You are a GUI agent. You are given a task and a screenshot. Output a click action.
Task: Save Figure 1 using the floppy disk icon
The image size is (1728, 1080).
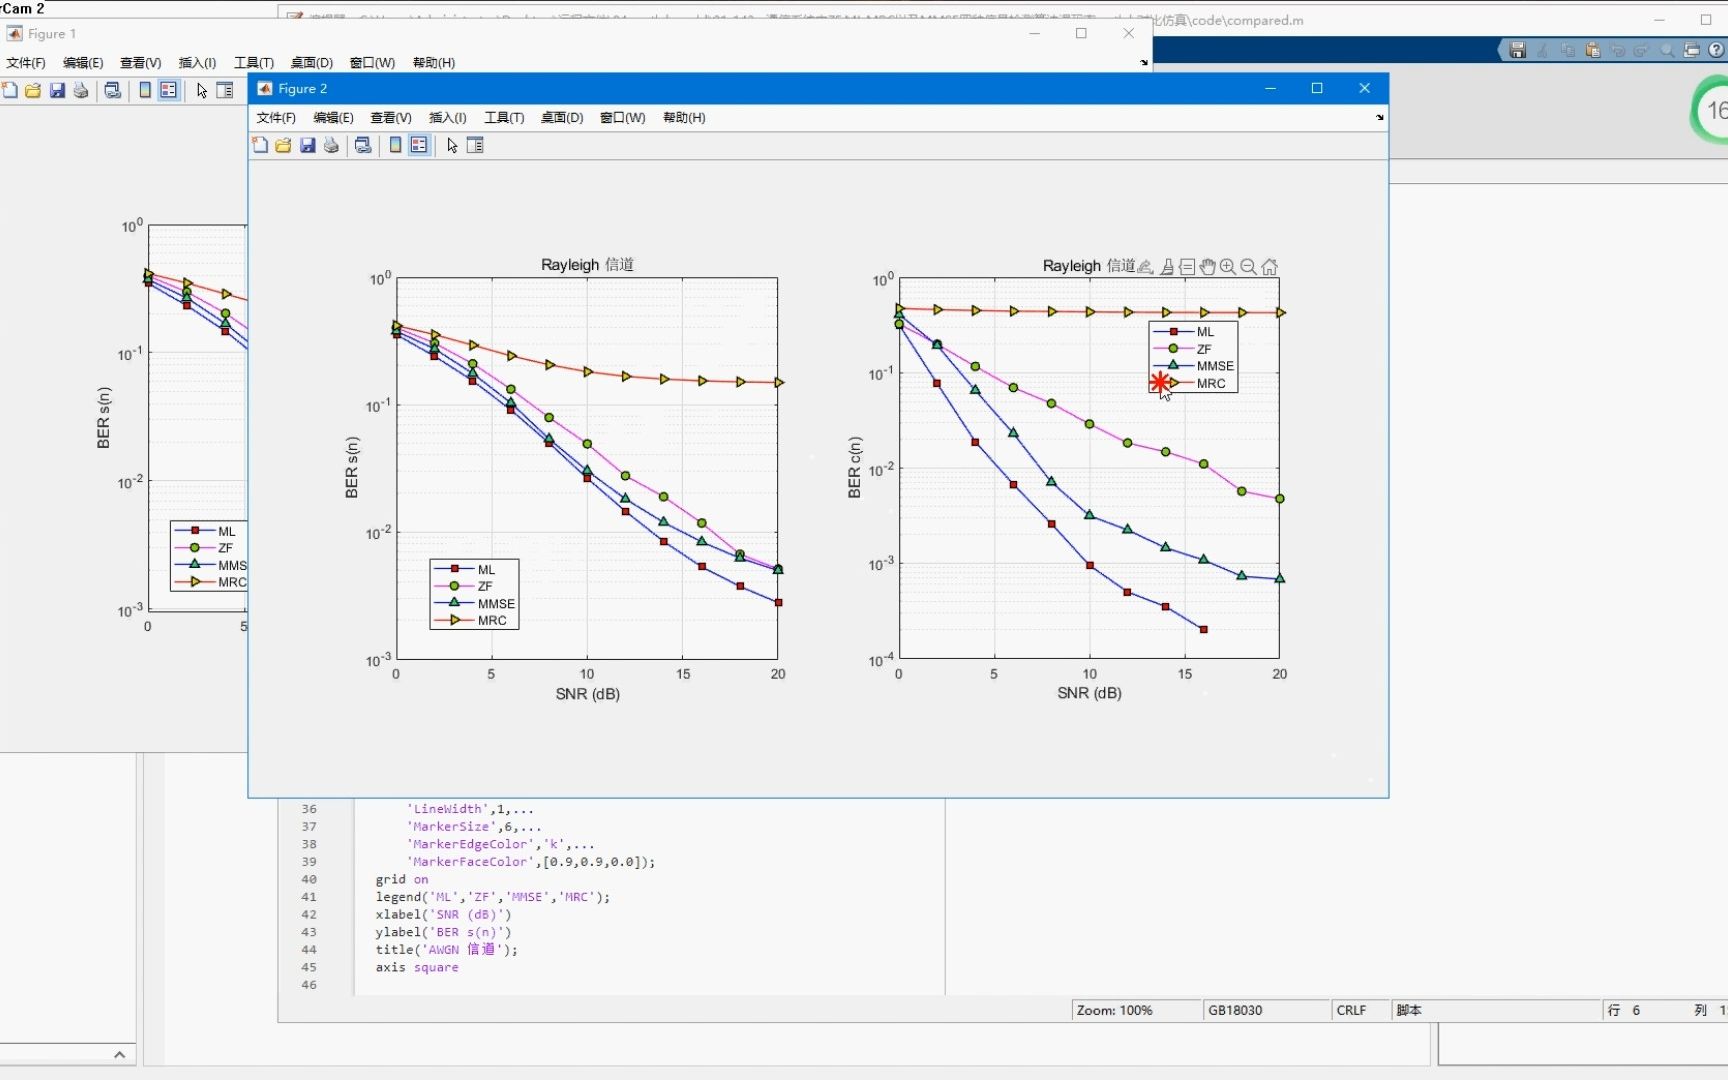click(57, 90)
